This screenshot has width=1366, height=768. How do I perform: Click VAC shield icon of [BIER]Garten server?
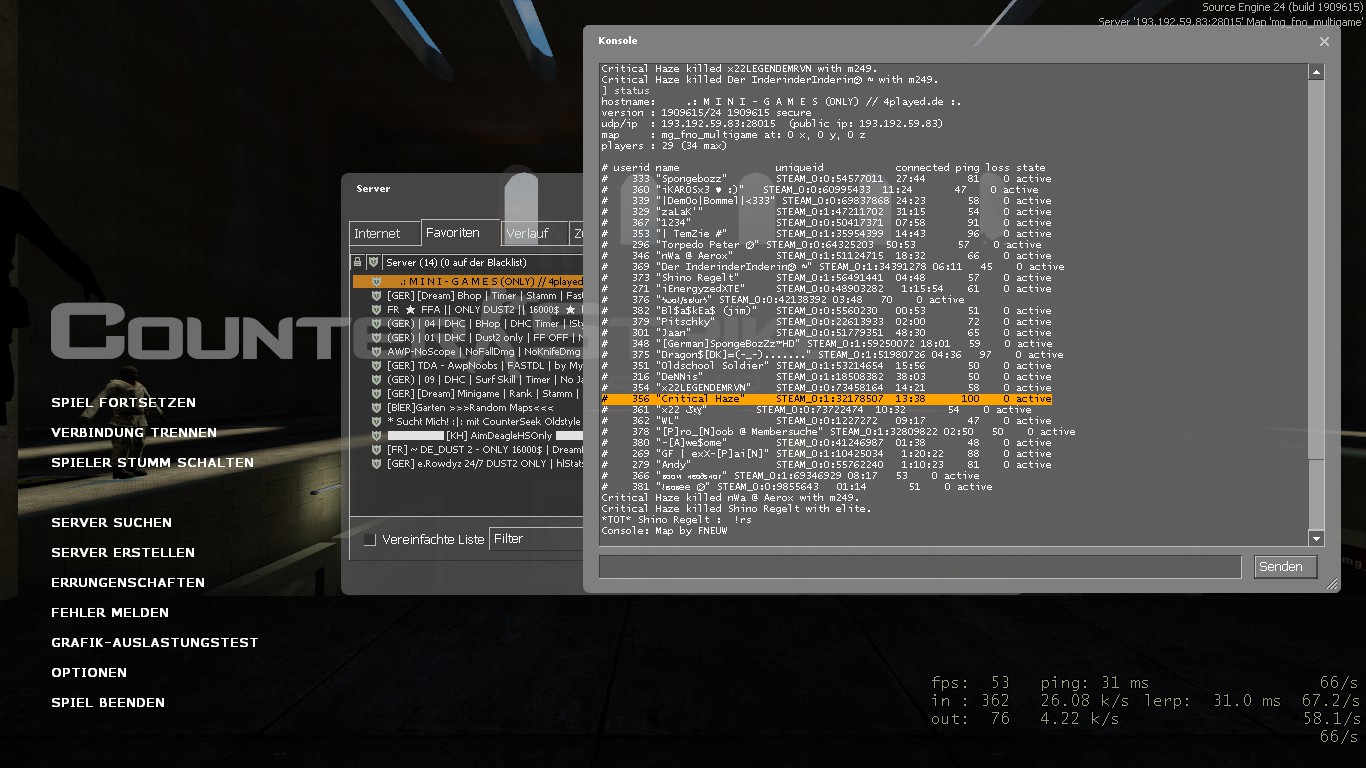click(x=376, y=408)
